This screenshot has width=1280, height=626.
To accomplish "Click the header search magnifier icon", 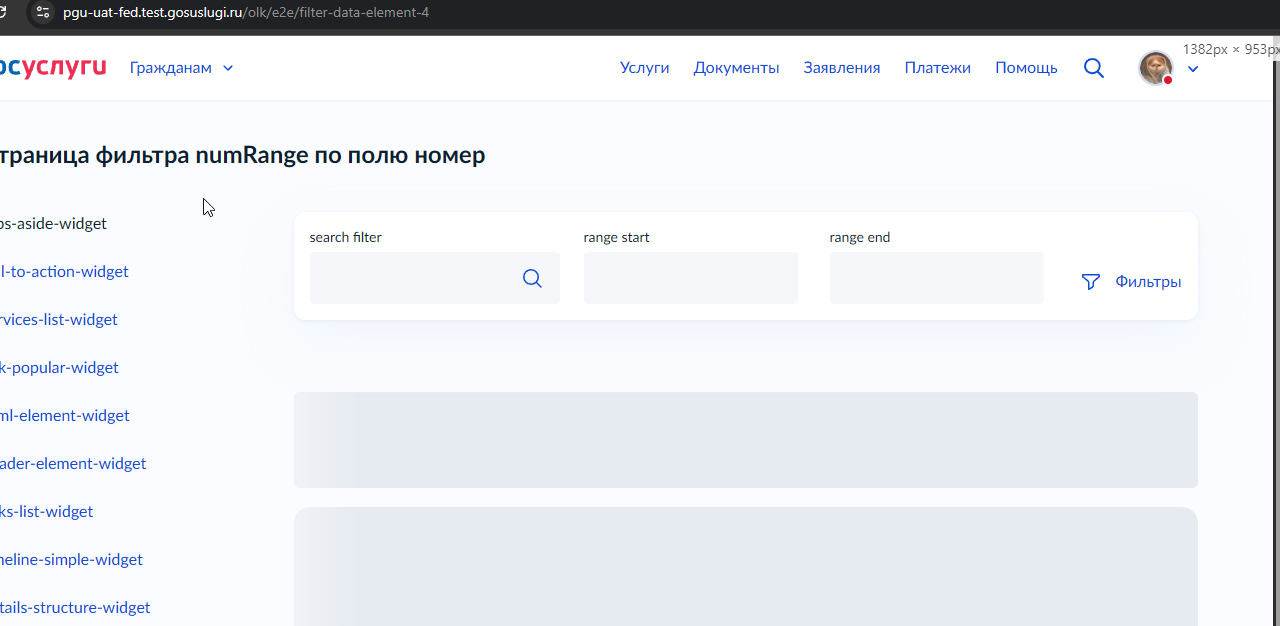I will tap(1094, 68).
